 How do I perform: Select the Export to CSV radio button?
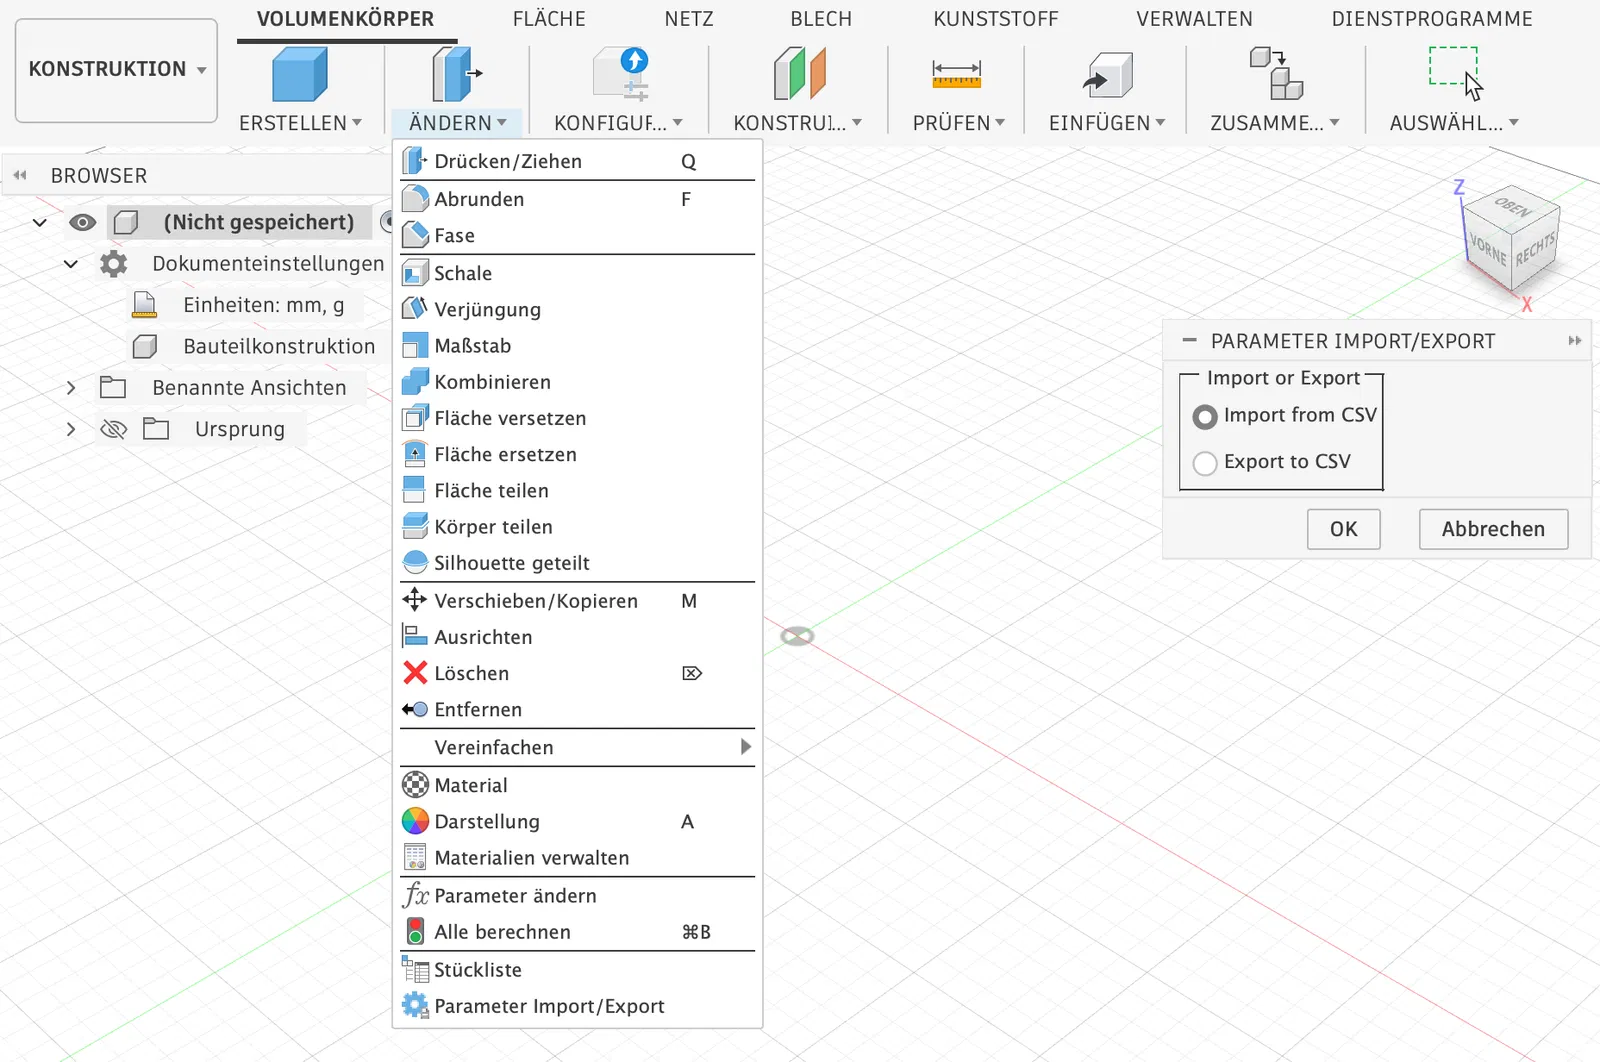click(x=1205, y=463)
